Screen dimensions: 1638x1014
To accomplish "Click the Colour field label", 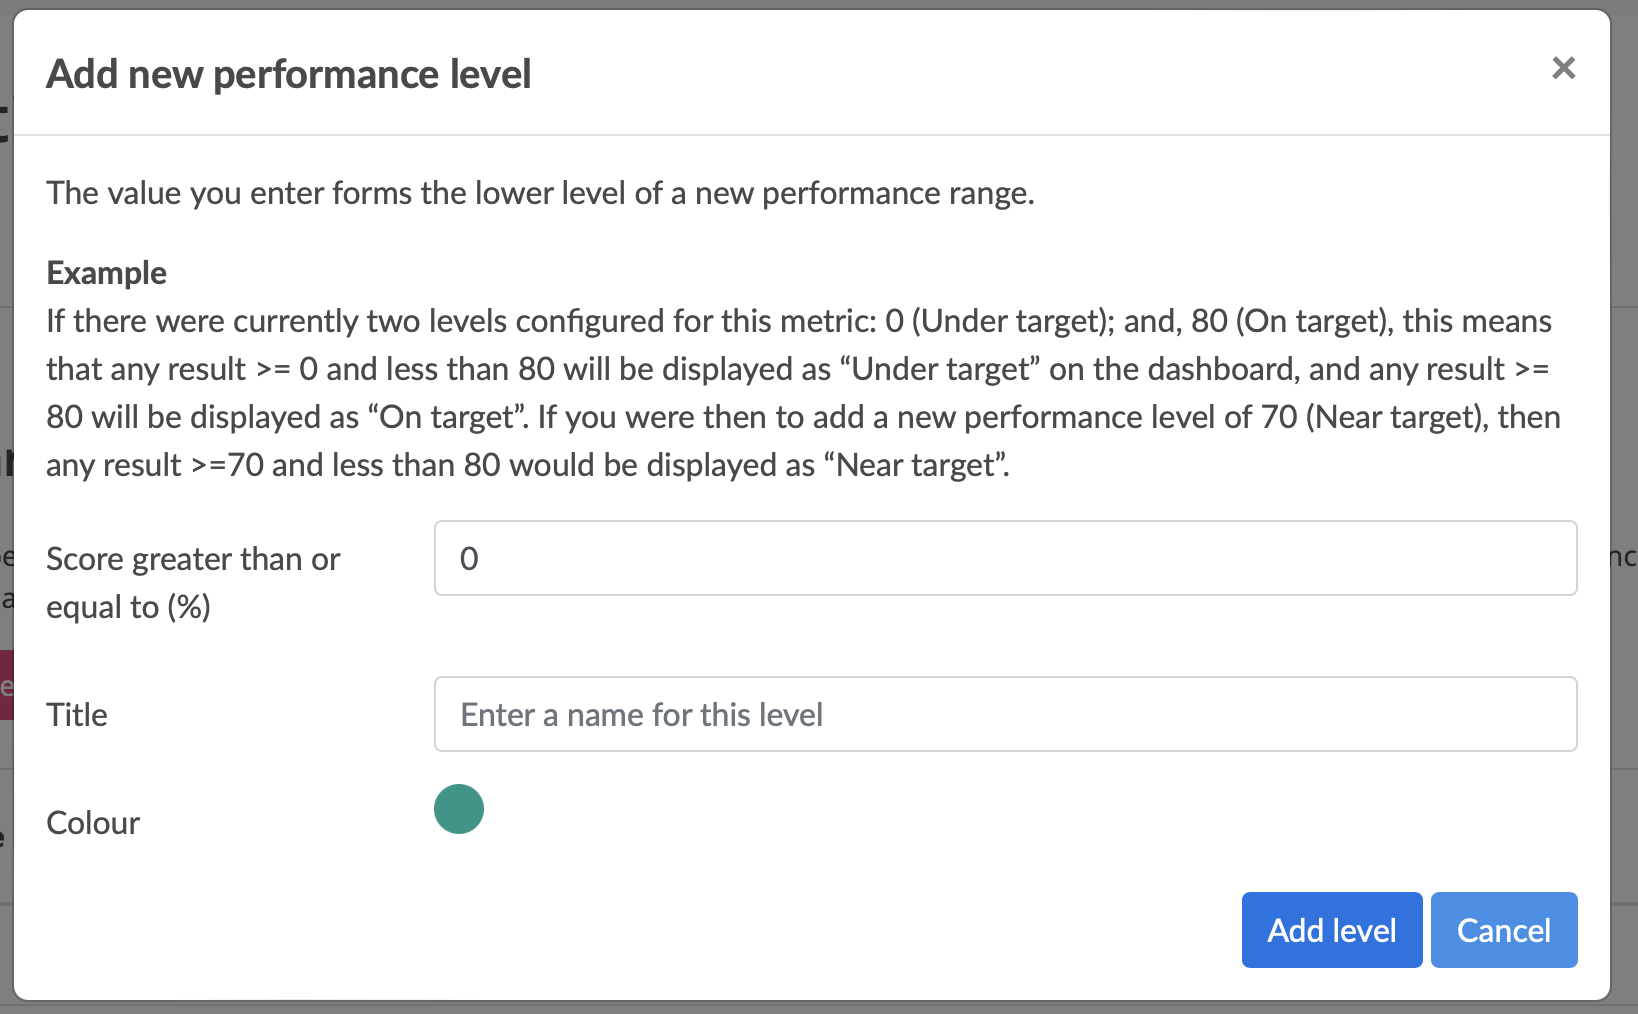I will pos(93,823).
